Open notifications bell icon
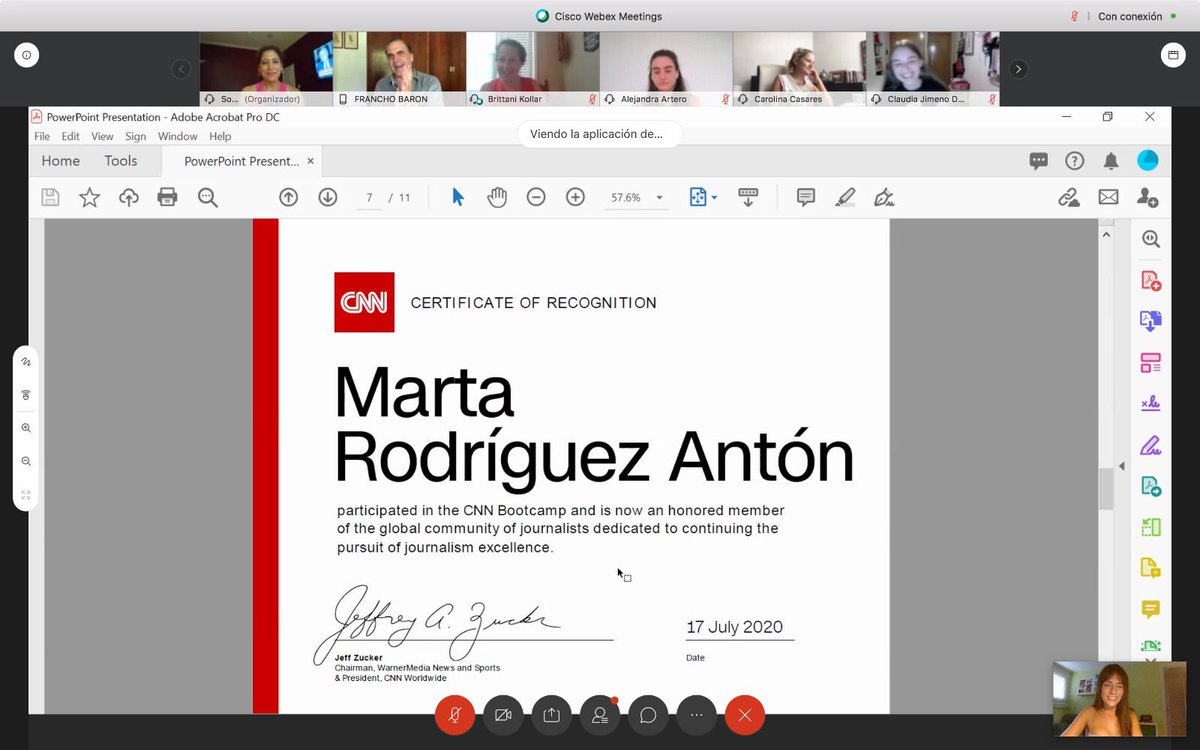Viewport: 1200px width, 750px height. pos(1111,161)
